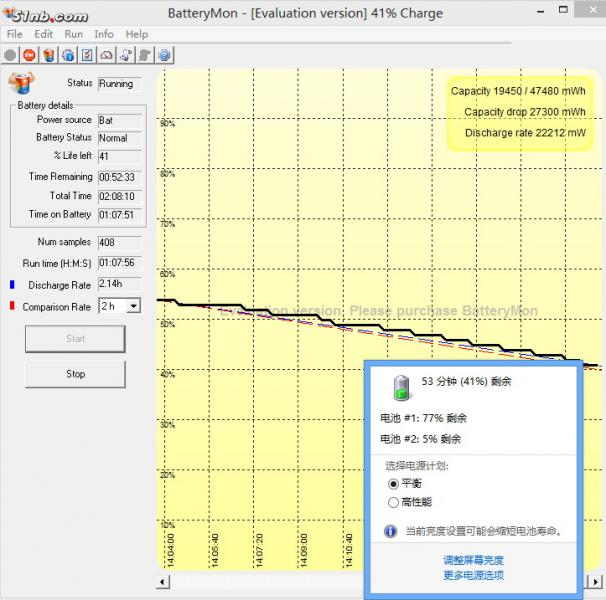Screen dimensions: 606x600
Task: Click the Discharge rate 22212 mW text
Action: pos(525,133)
